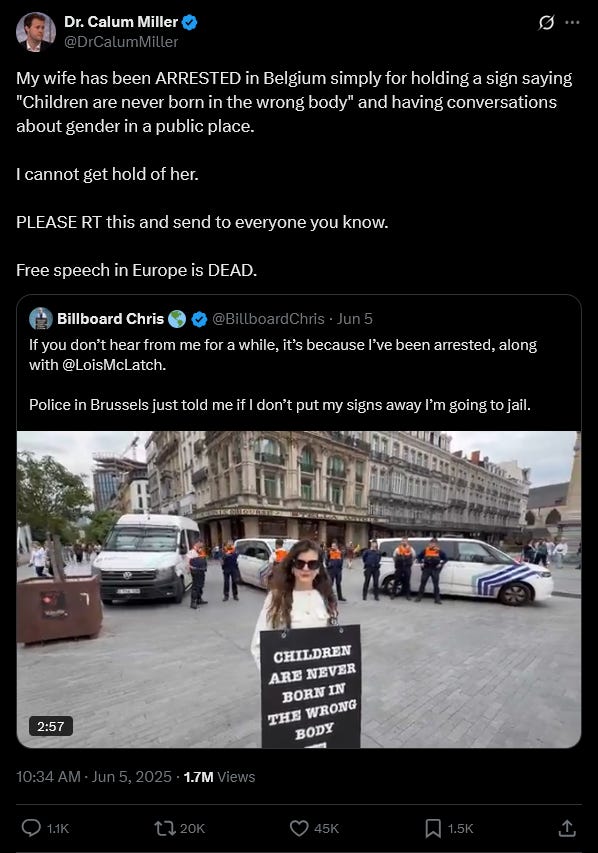The image size is (598, 853).
Task: Open Dr. Calum Miller's profile avatar
Action: click(35, 32)
